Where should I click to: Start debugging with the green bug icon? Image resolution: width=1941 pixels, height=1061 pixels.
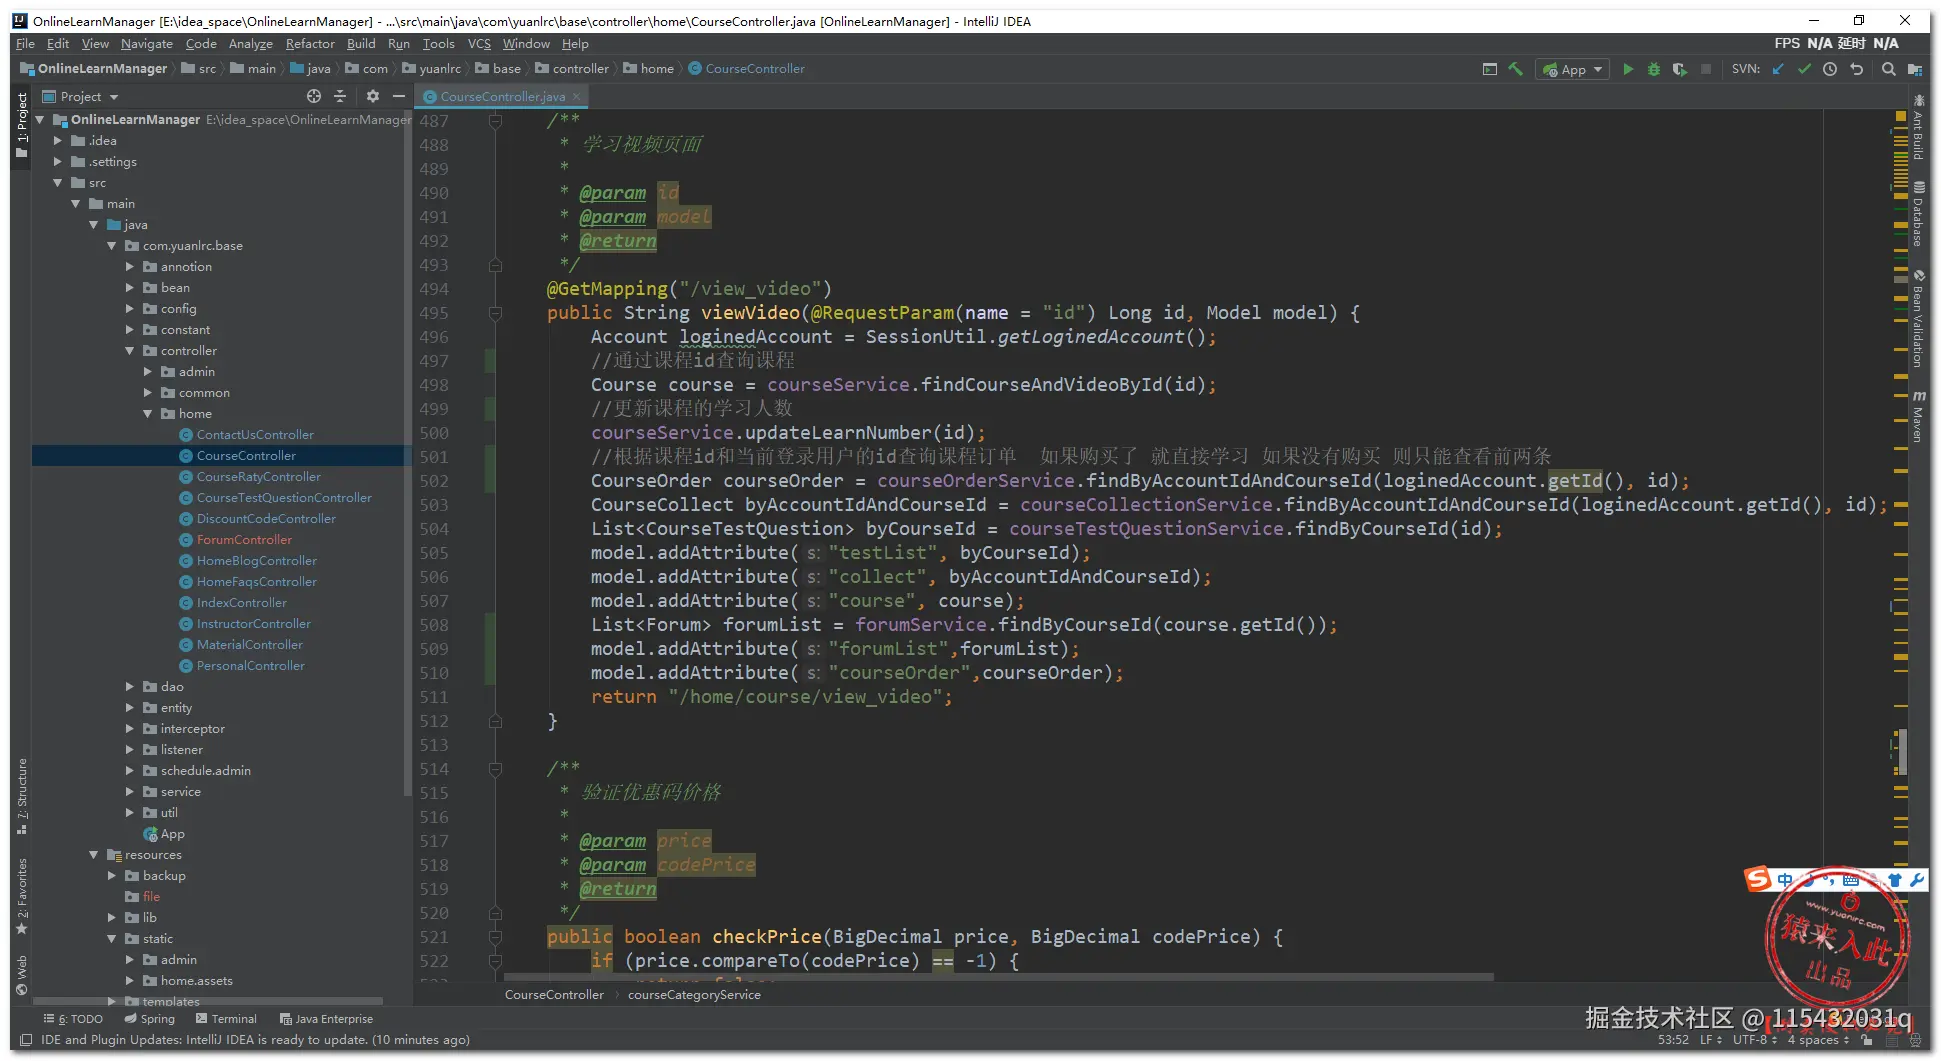[x=1654, y=69]
